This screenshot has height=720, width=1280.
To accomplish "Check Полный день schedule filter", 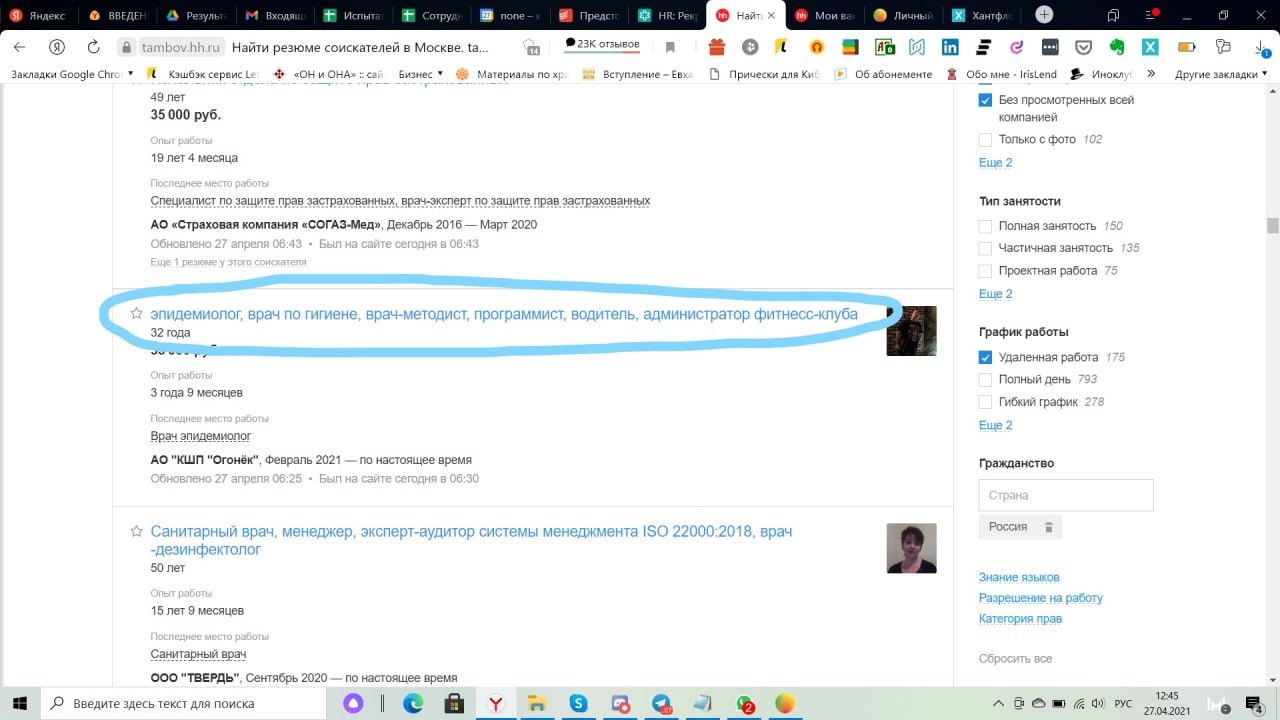I will 985,380.
